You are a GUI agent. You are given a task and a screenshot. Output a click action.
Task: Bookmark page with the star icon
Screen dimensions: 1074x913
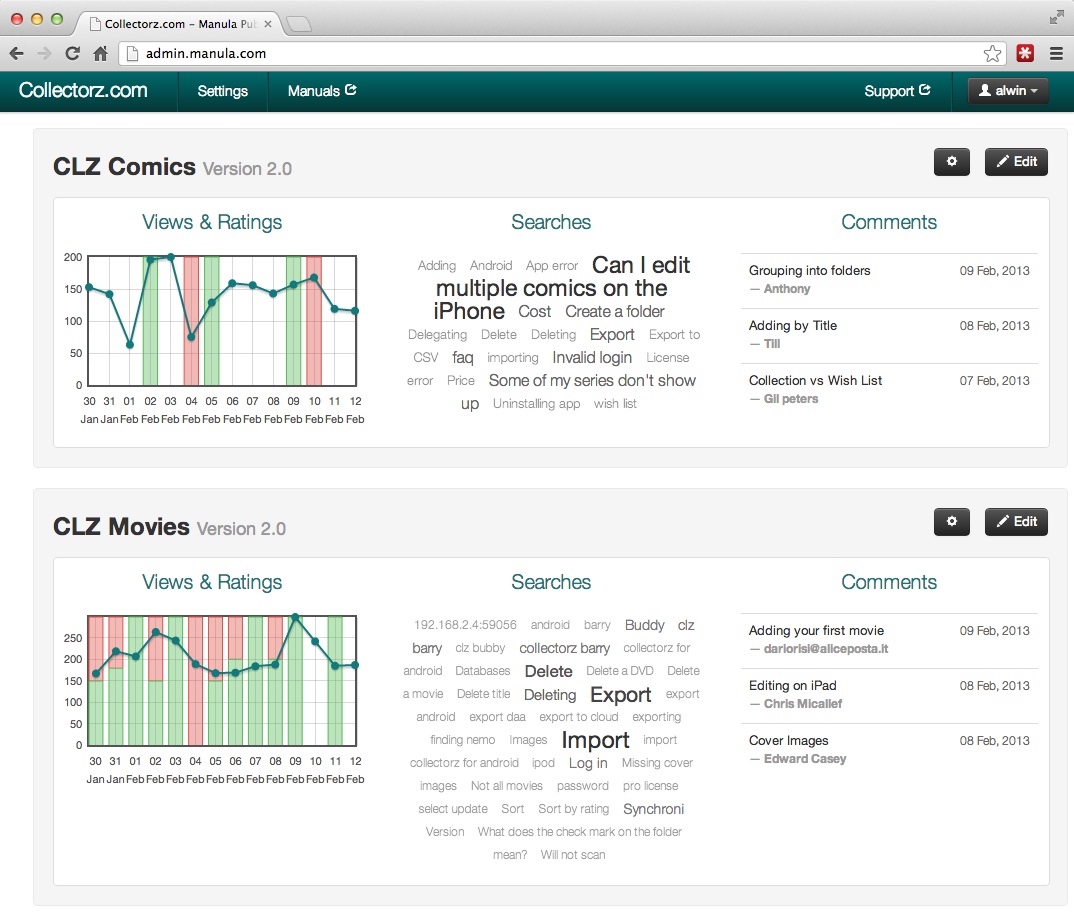[992, 53]
